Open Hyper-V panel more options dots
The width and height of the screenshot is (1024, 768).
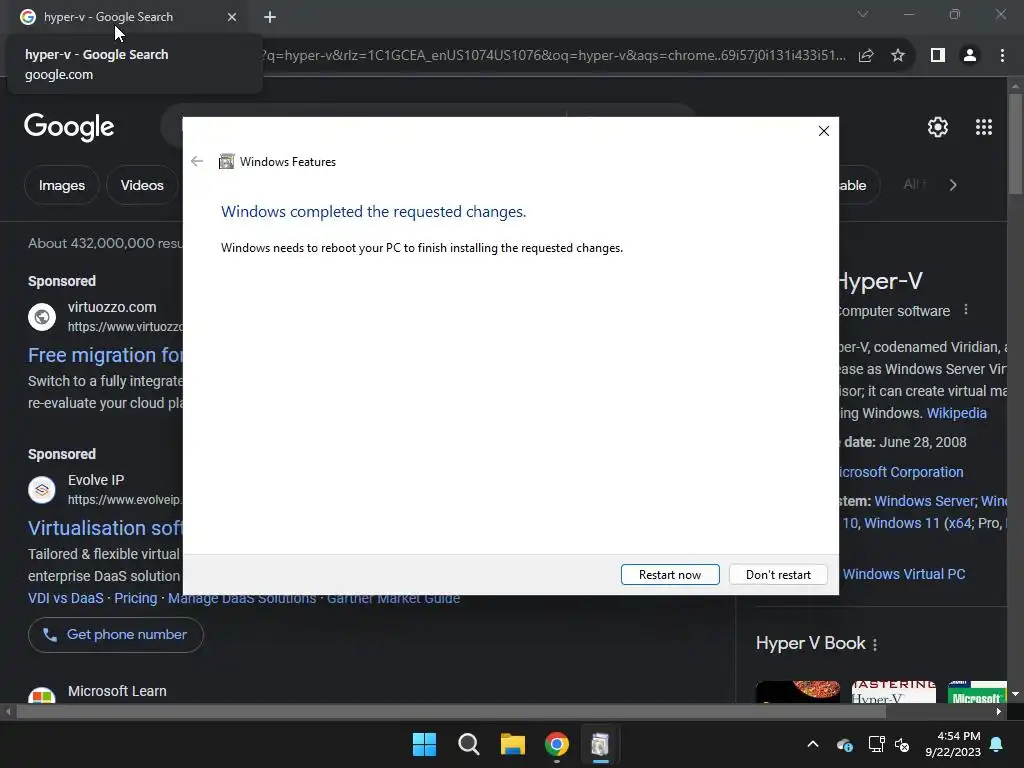click(966, 310)
